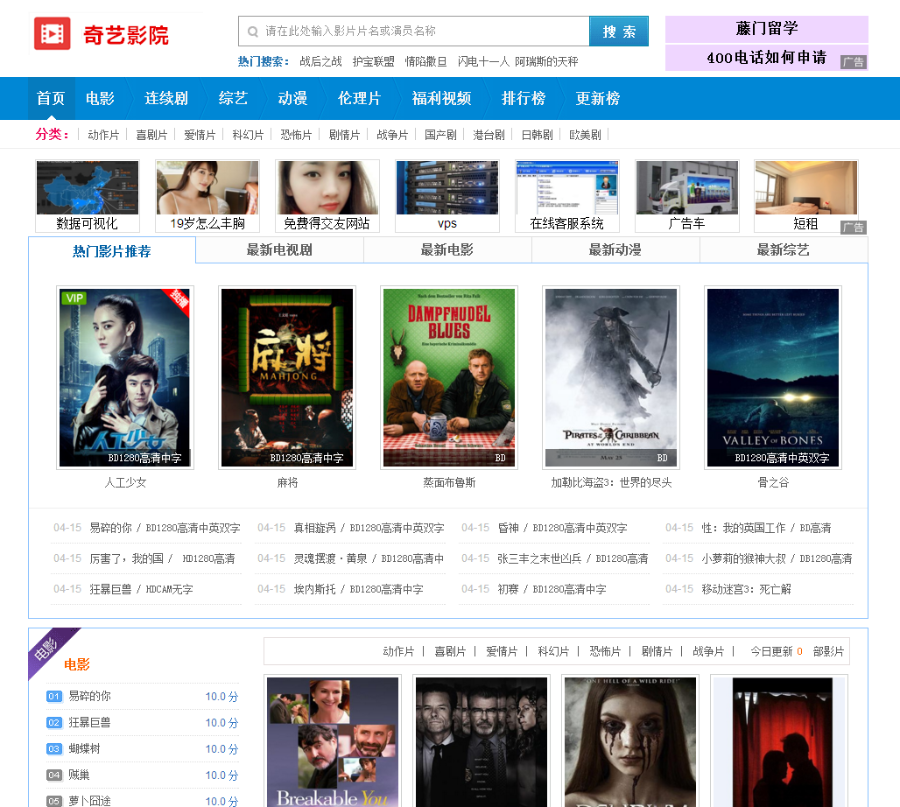Open the 排行榜 nav item

523,98
